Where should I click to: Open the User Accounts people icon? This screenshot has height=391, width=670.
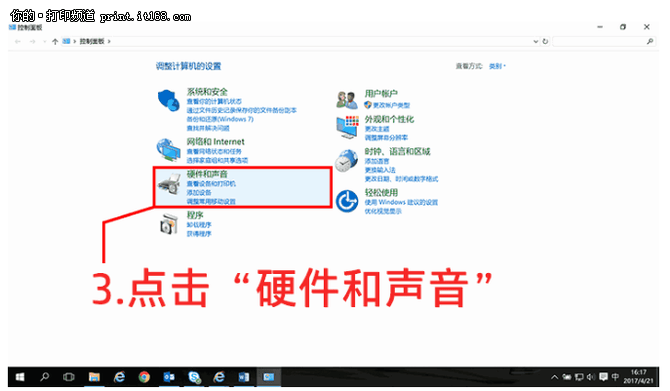tap(347, 100)
